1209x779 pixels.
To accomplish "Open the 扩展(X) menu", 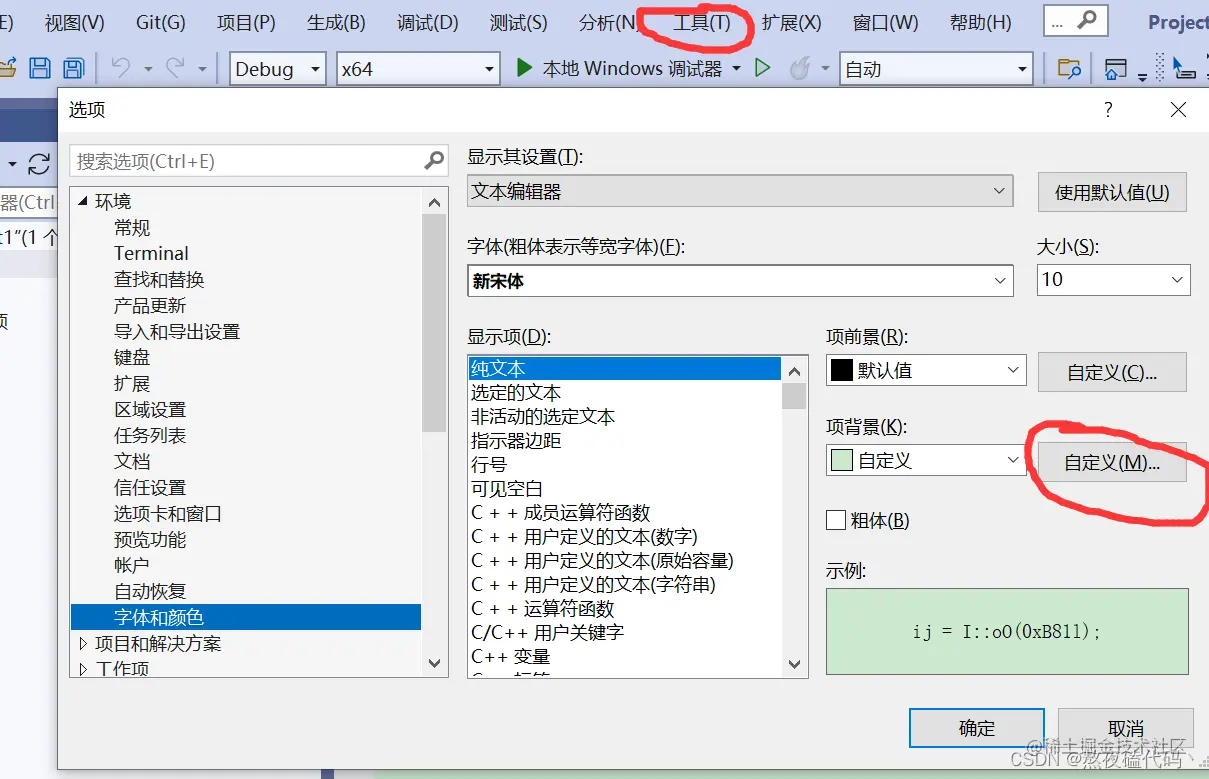I will [791, 22].
